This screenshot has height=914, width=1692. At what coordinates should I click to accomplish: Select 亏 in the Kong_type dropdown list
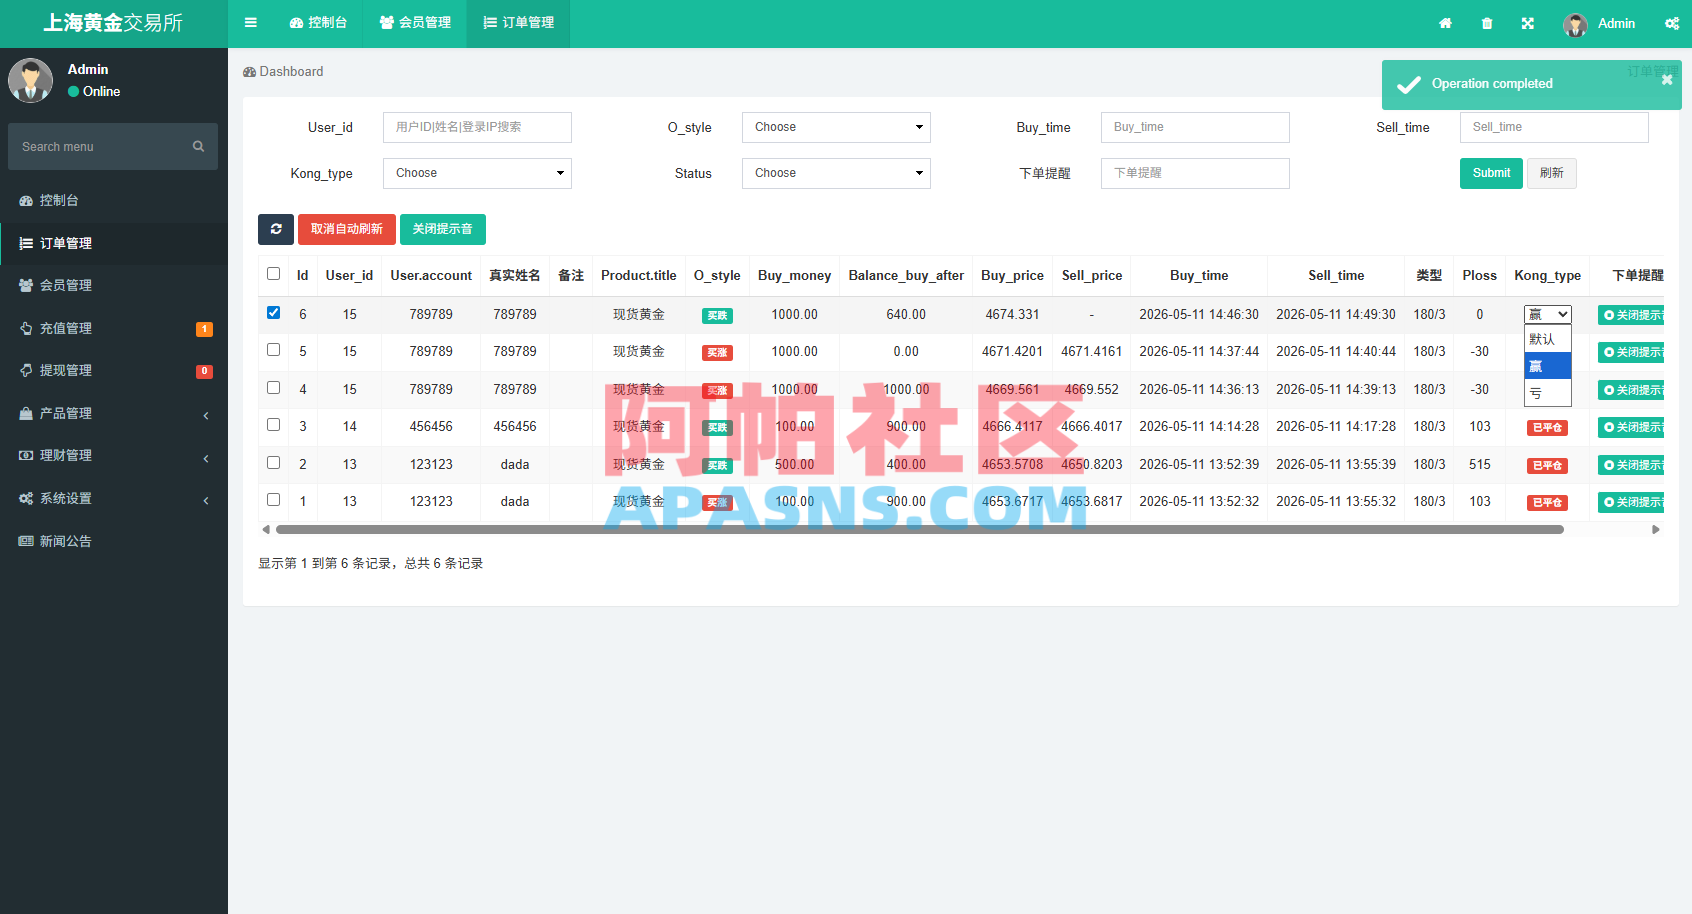[1547, 393]
